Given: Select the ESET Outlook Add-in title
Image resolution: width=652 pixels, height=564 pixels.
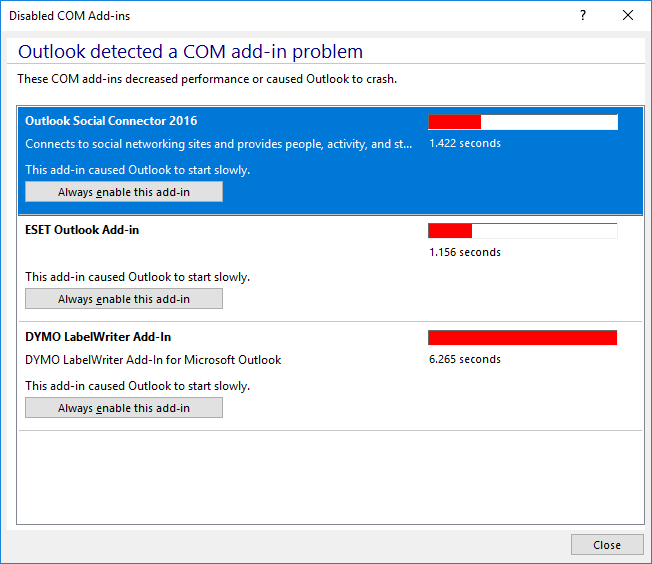Looking at the screenshot, I should [x=82, y=230].
